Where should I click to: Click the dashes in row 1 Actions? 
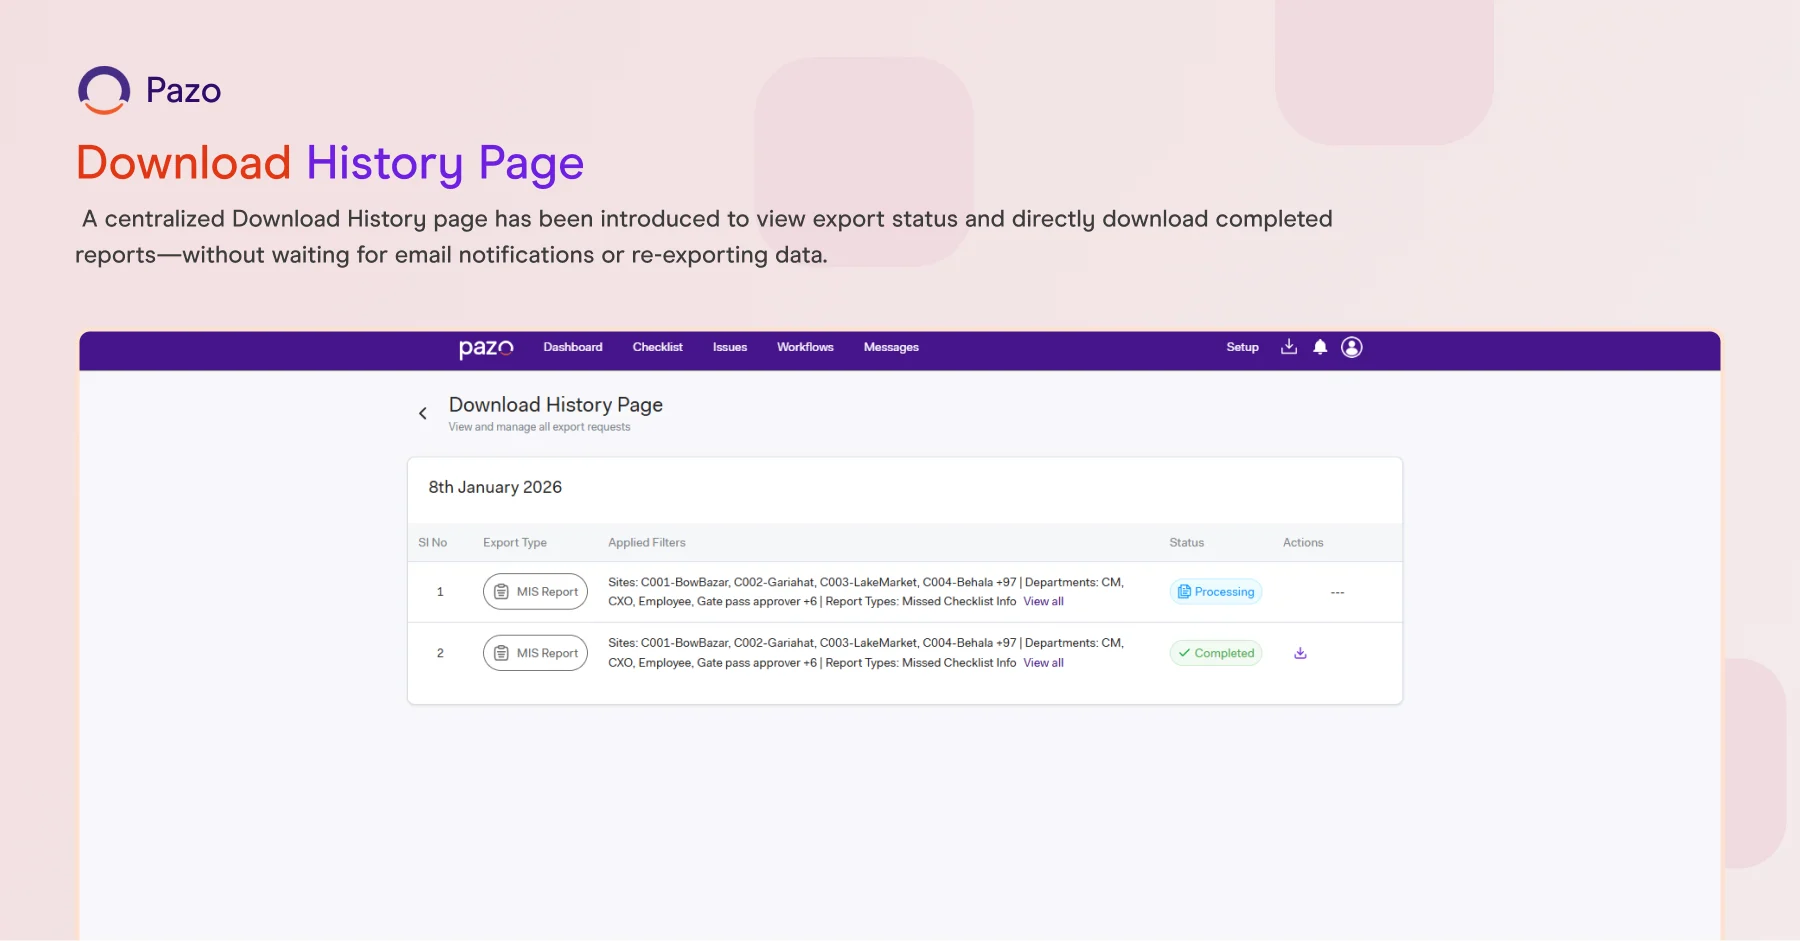click(1337, 593)
